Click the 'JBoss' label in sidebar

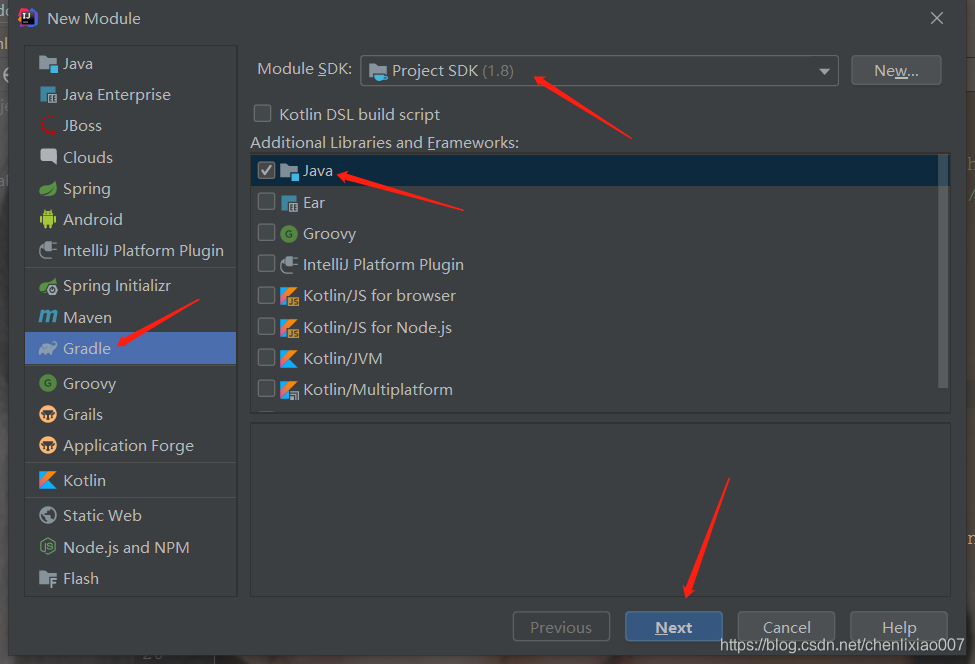(82, 126)
